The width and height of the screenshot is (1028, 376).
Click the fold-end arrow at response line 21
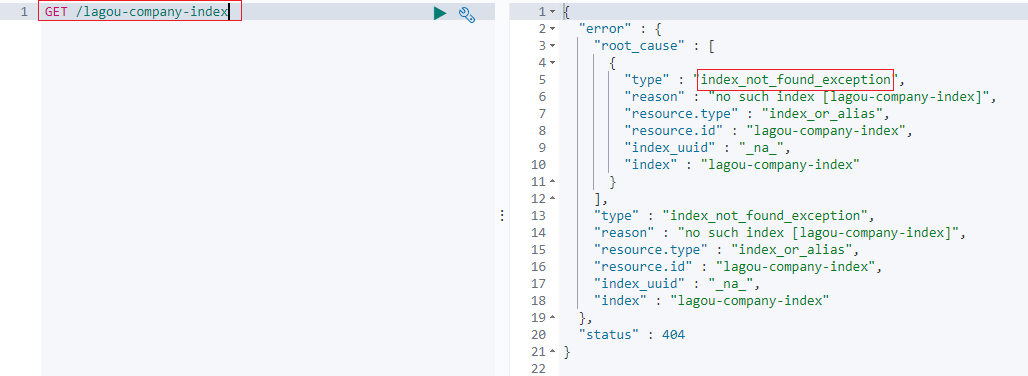553,352
